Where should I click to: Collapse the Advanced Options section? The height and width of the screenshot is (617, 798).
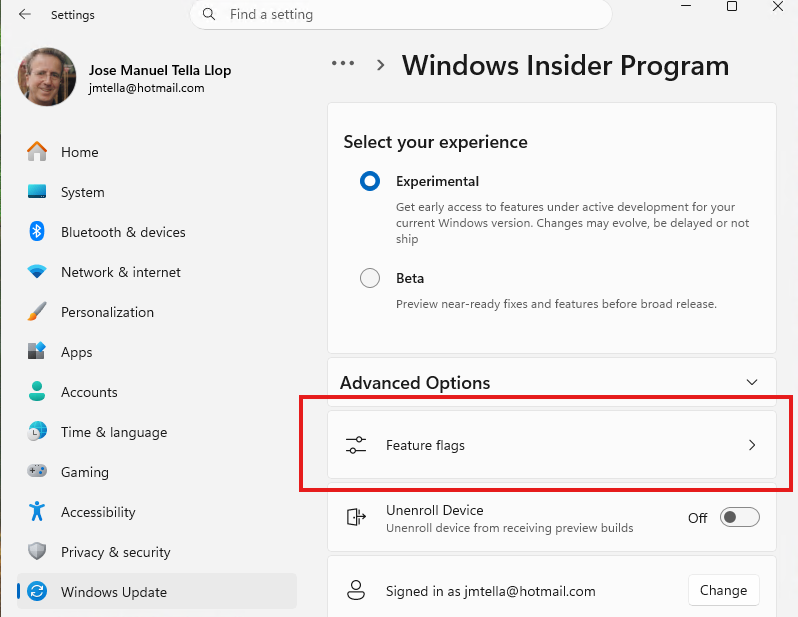[x=753, y=383]
